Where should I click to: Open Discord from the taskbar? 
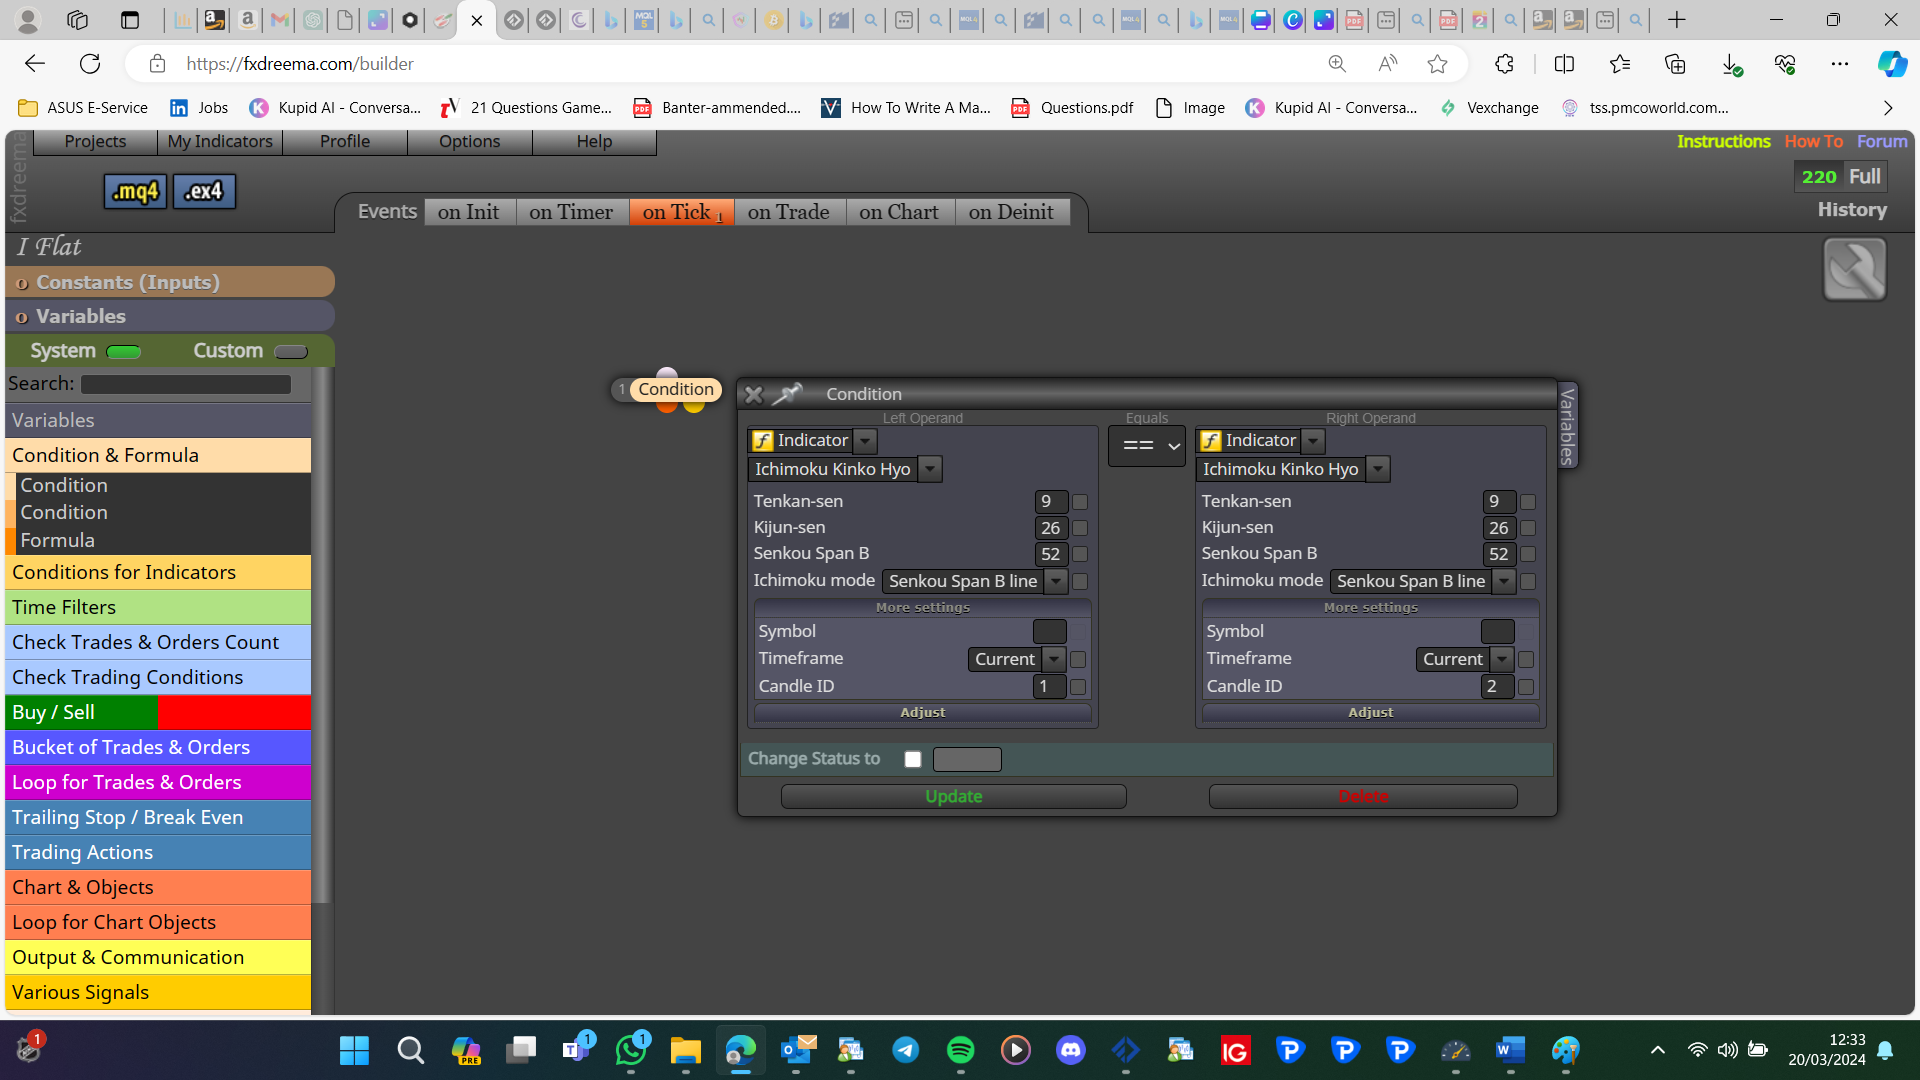1071,1050
